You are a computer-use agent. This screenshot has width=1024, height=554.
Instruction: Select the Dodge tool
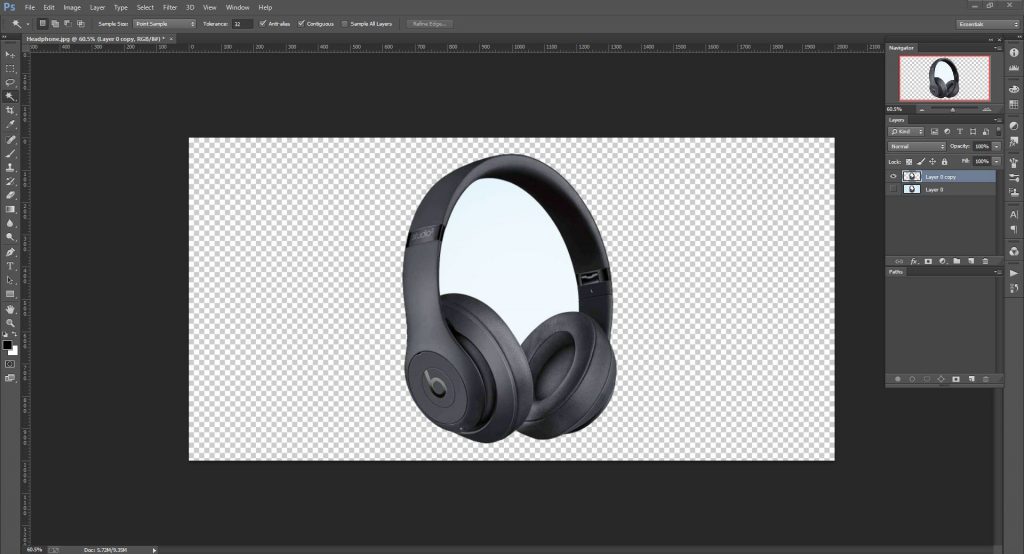(10, 236)
